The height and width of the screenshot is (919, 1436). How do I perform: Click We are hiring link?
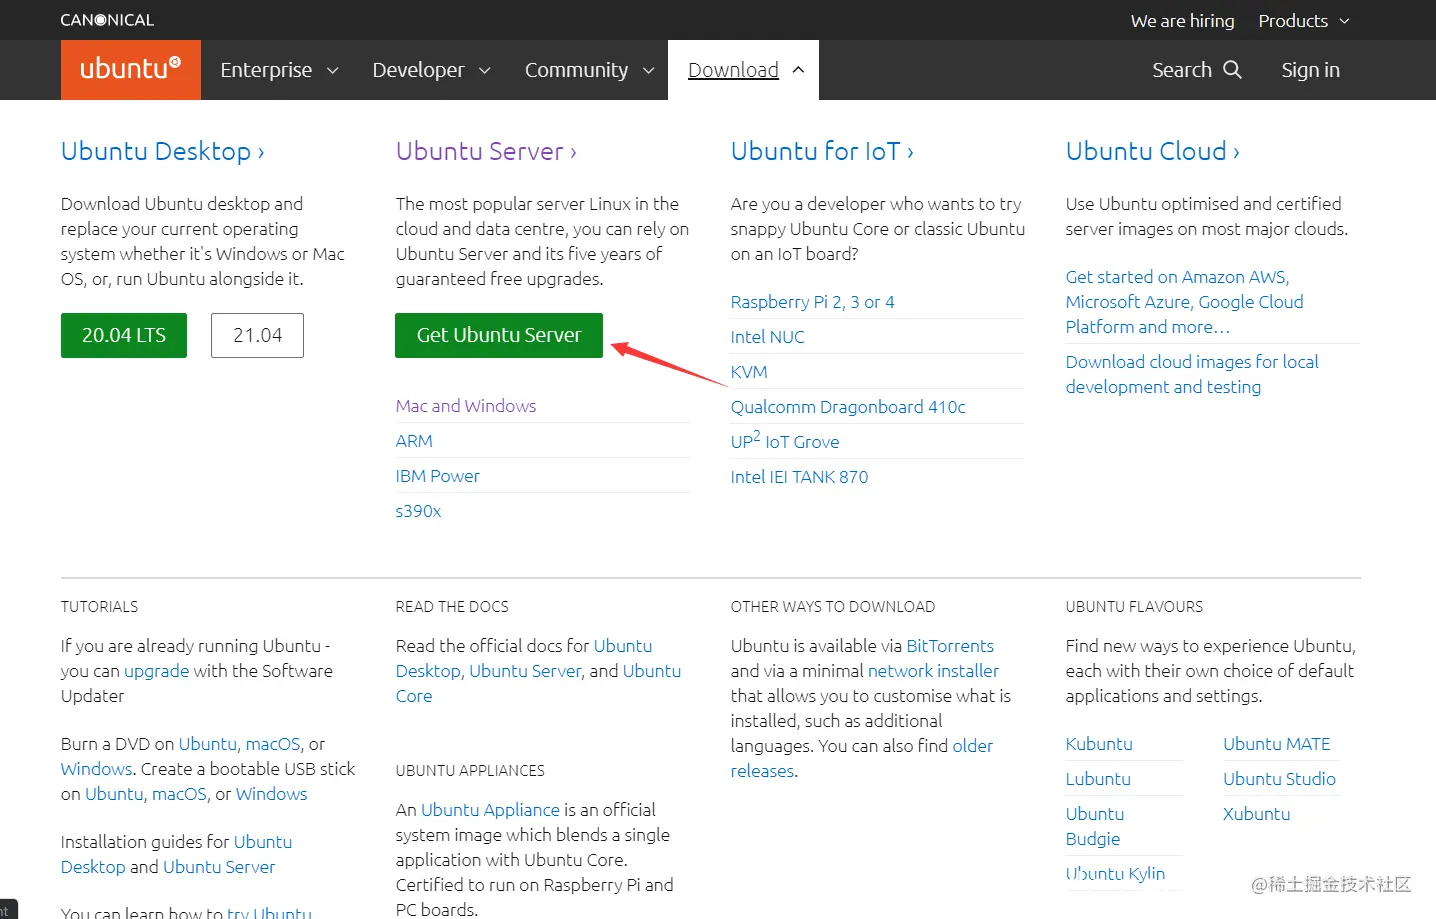[1182, 21]
